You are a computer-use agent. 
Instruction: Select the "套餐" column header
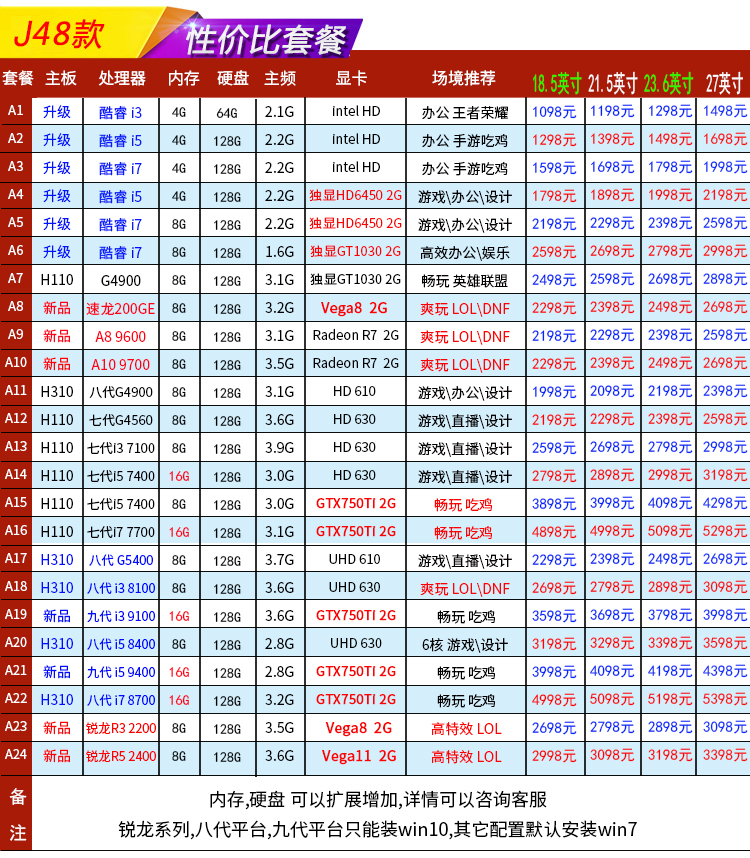18,78
